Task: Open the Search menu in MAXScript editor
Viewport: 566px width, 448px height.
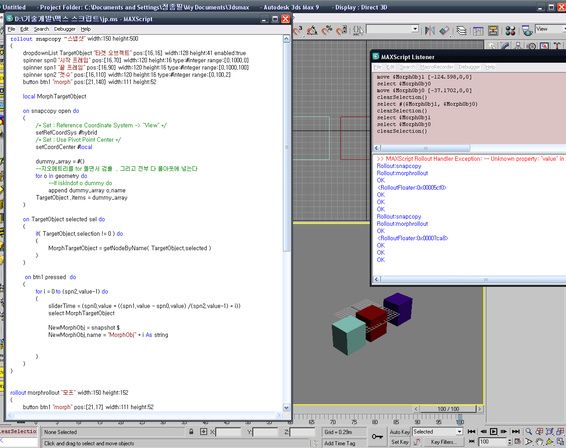Action: (x=42, y=29)
